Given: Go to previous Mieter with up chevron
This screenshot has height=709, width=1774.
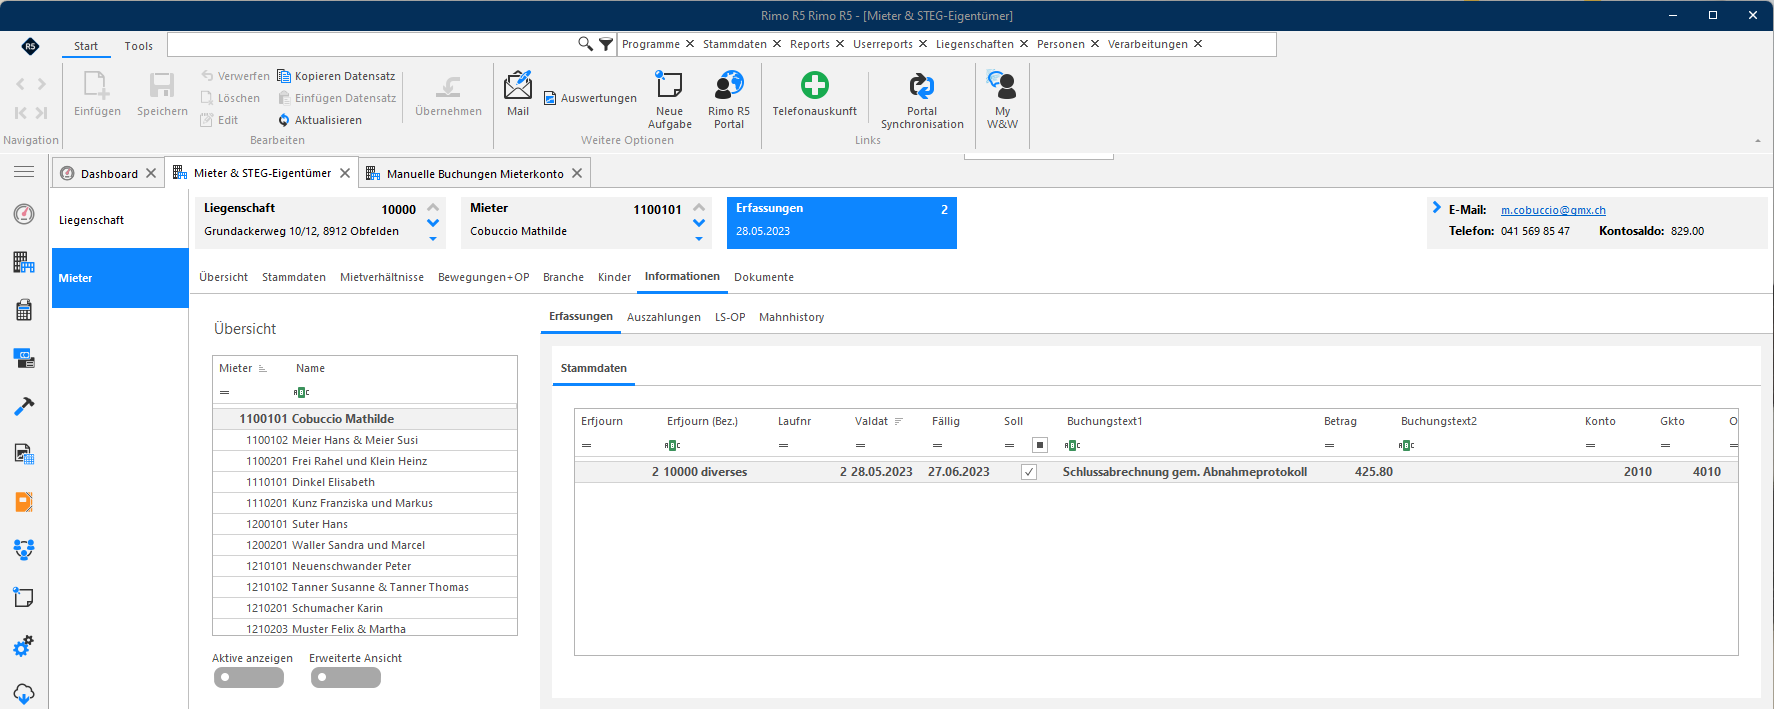Looking at the screenshot, I should [699, 208].
